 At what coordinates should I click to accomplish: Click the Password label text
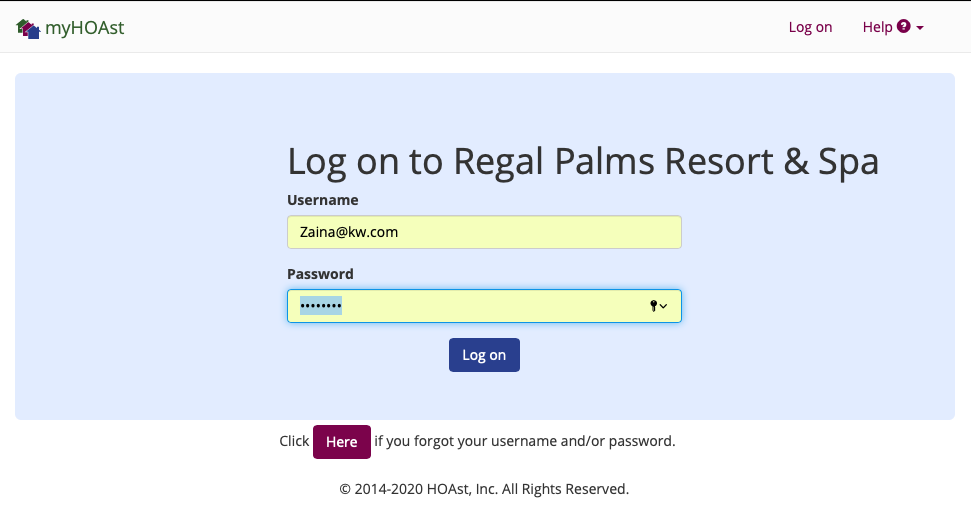pos(320,274)
